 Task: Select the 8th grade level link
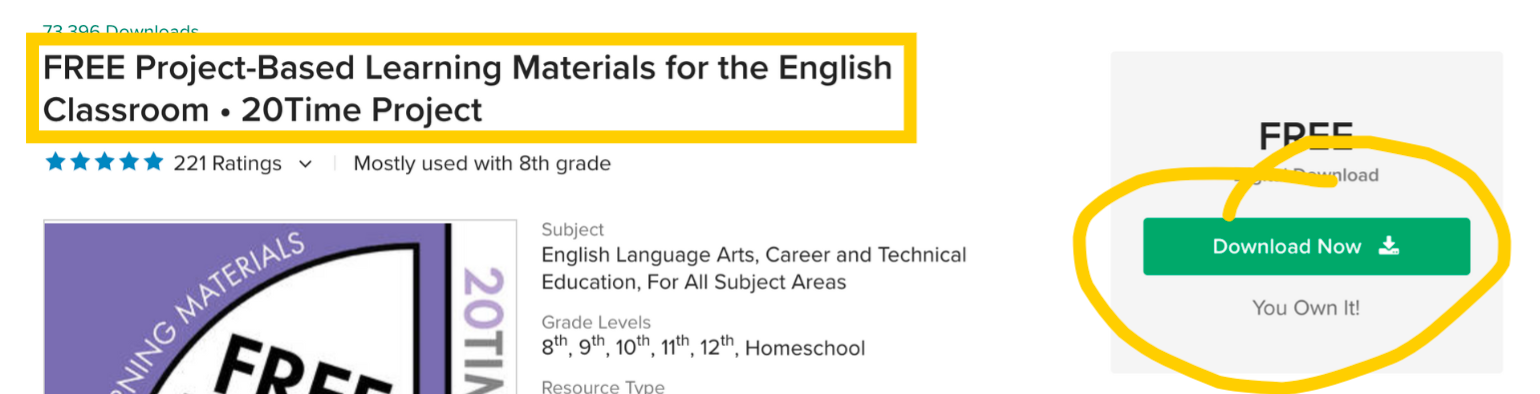point(558,347)
